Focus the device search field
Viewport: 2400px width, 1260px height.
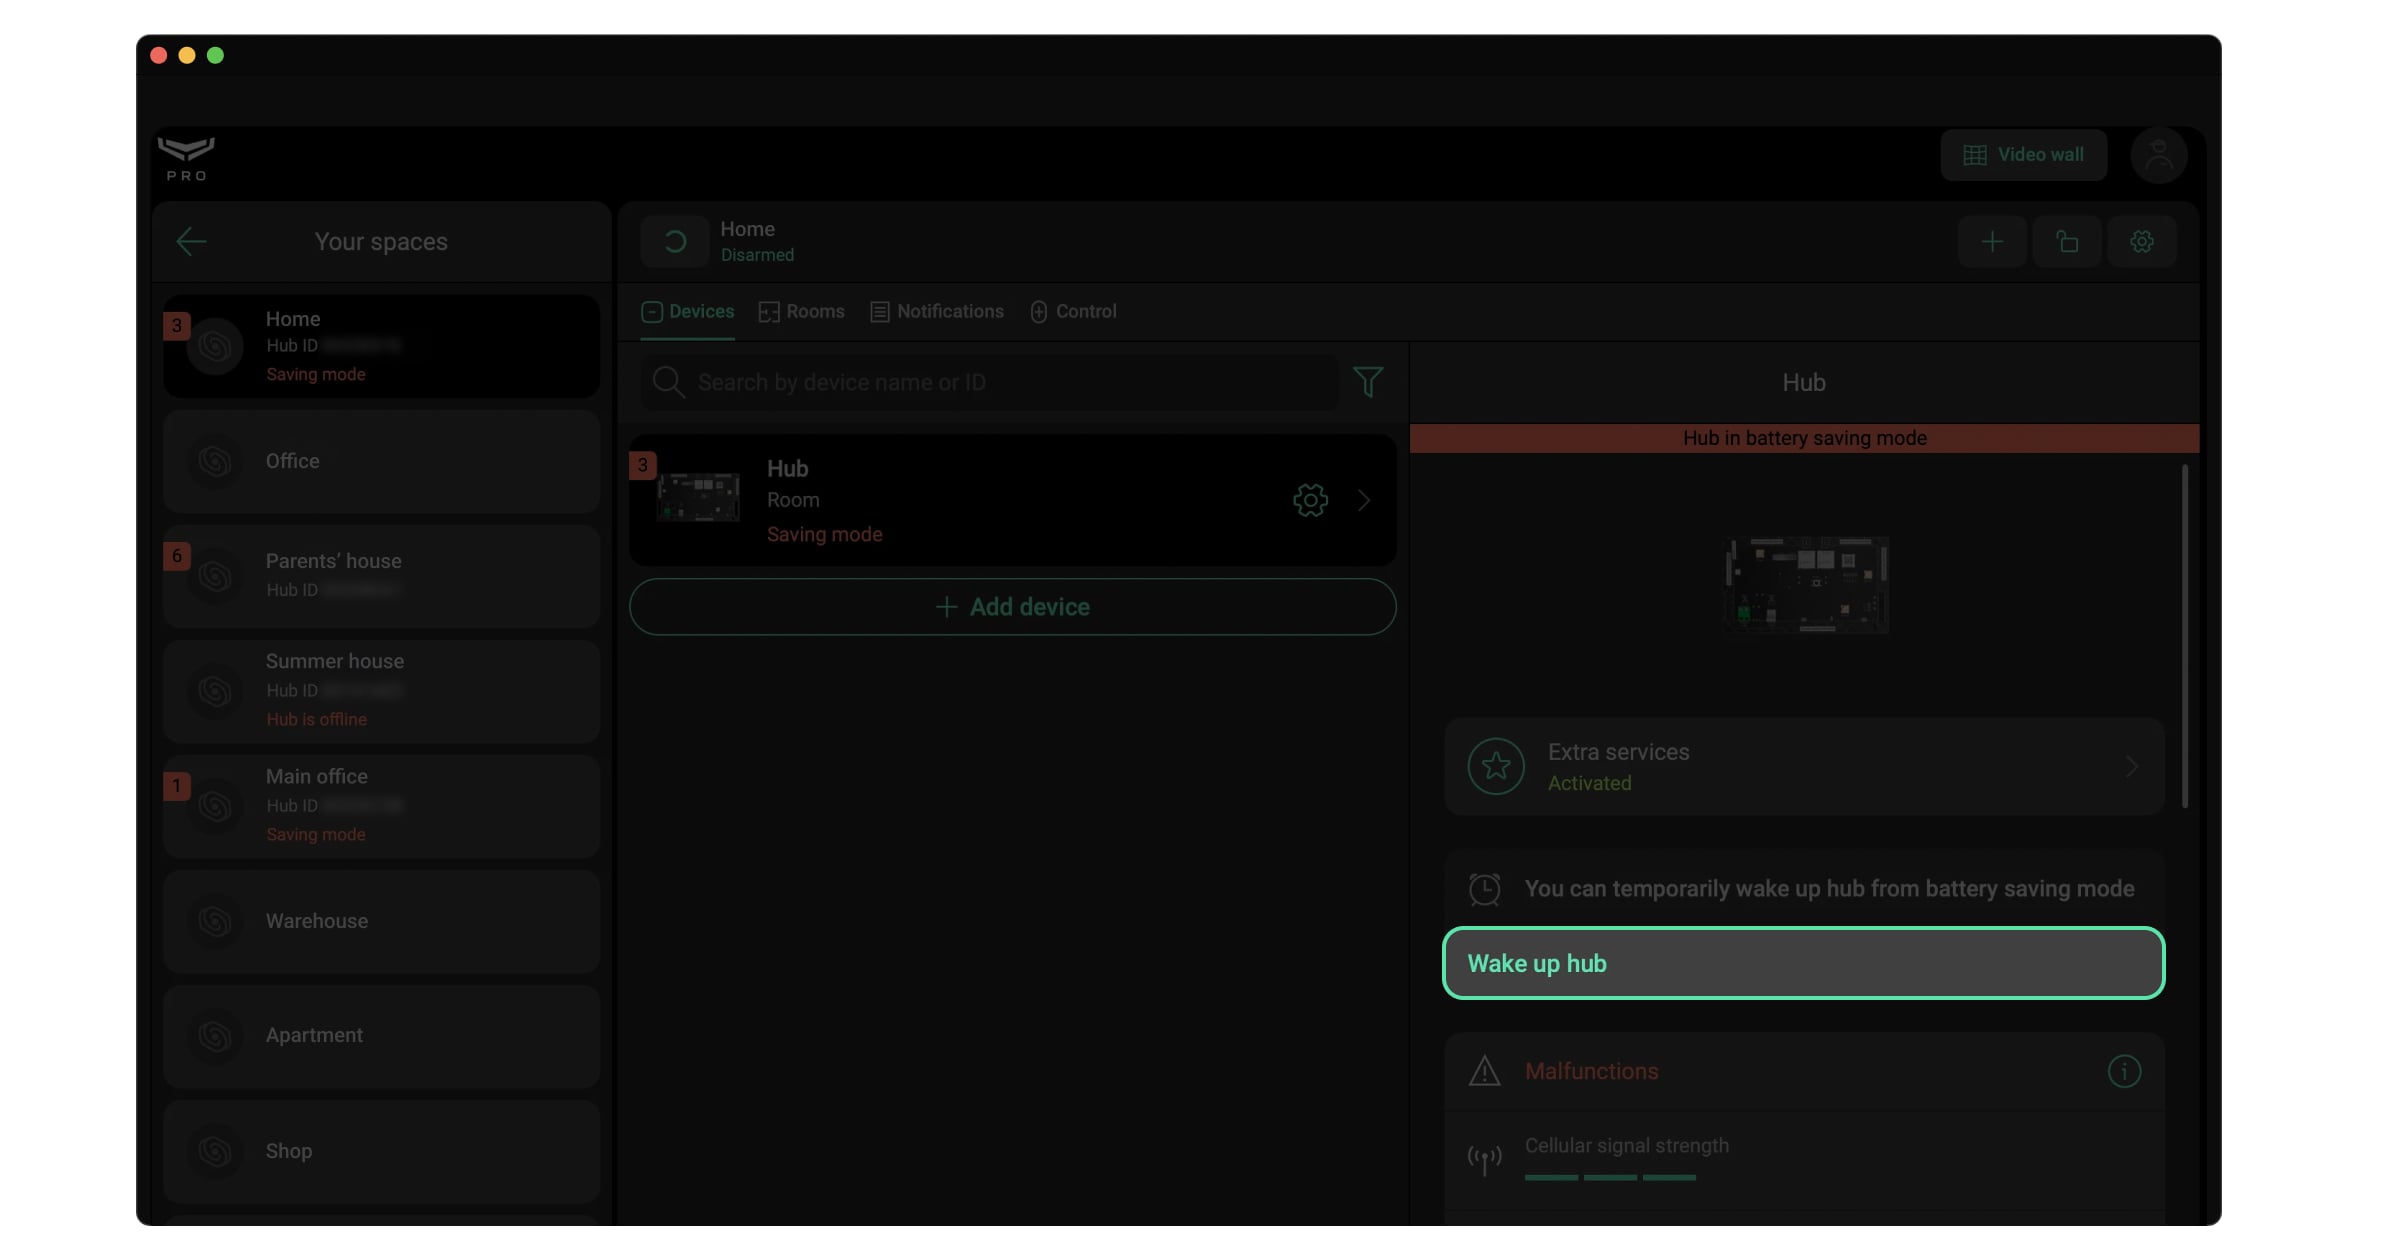[990, 382]
